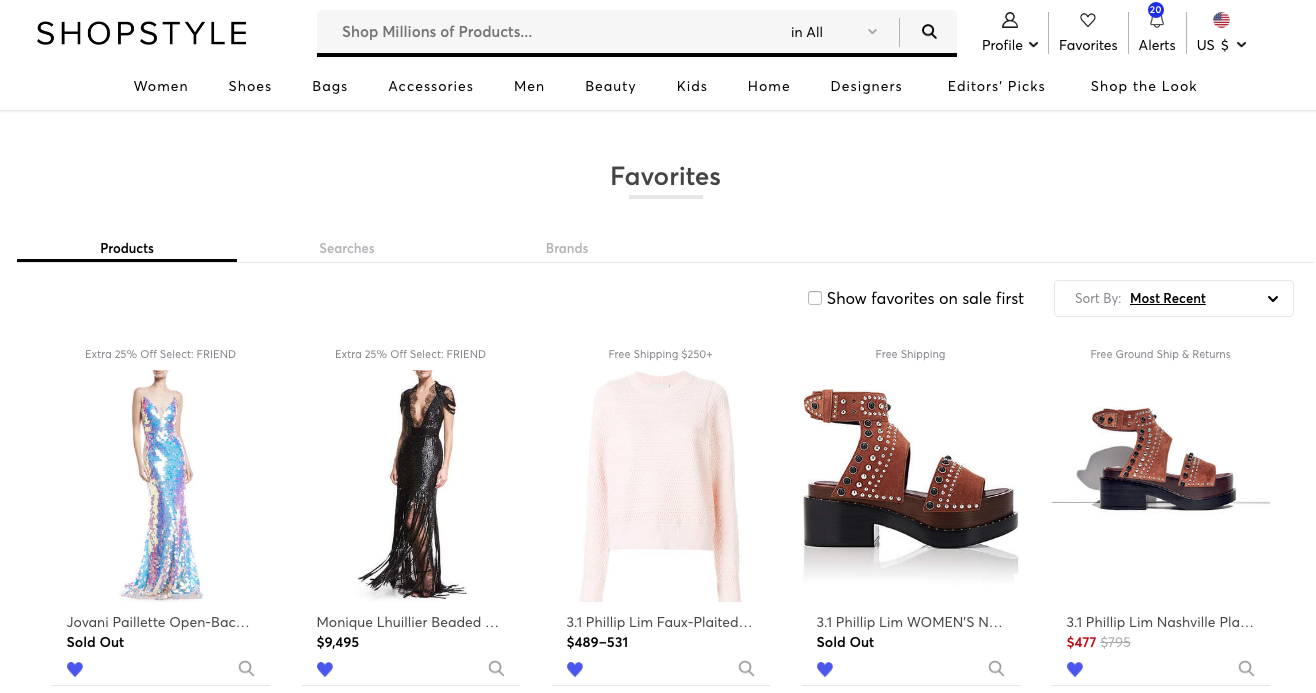Expand the Profile menu

[x=1010, y=45]
